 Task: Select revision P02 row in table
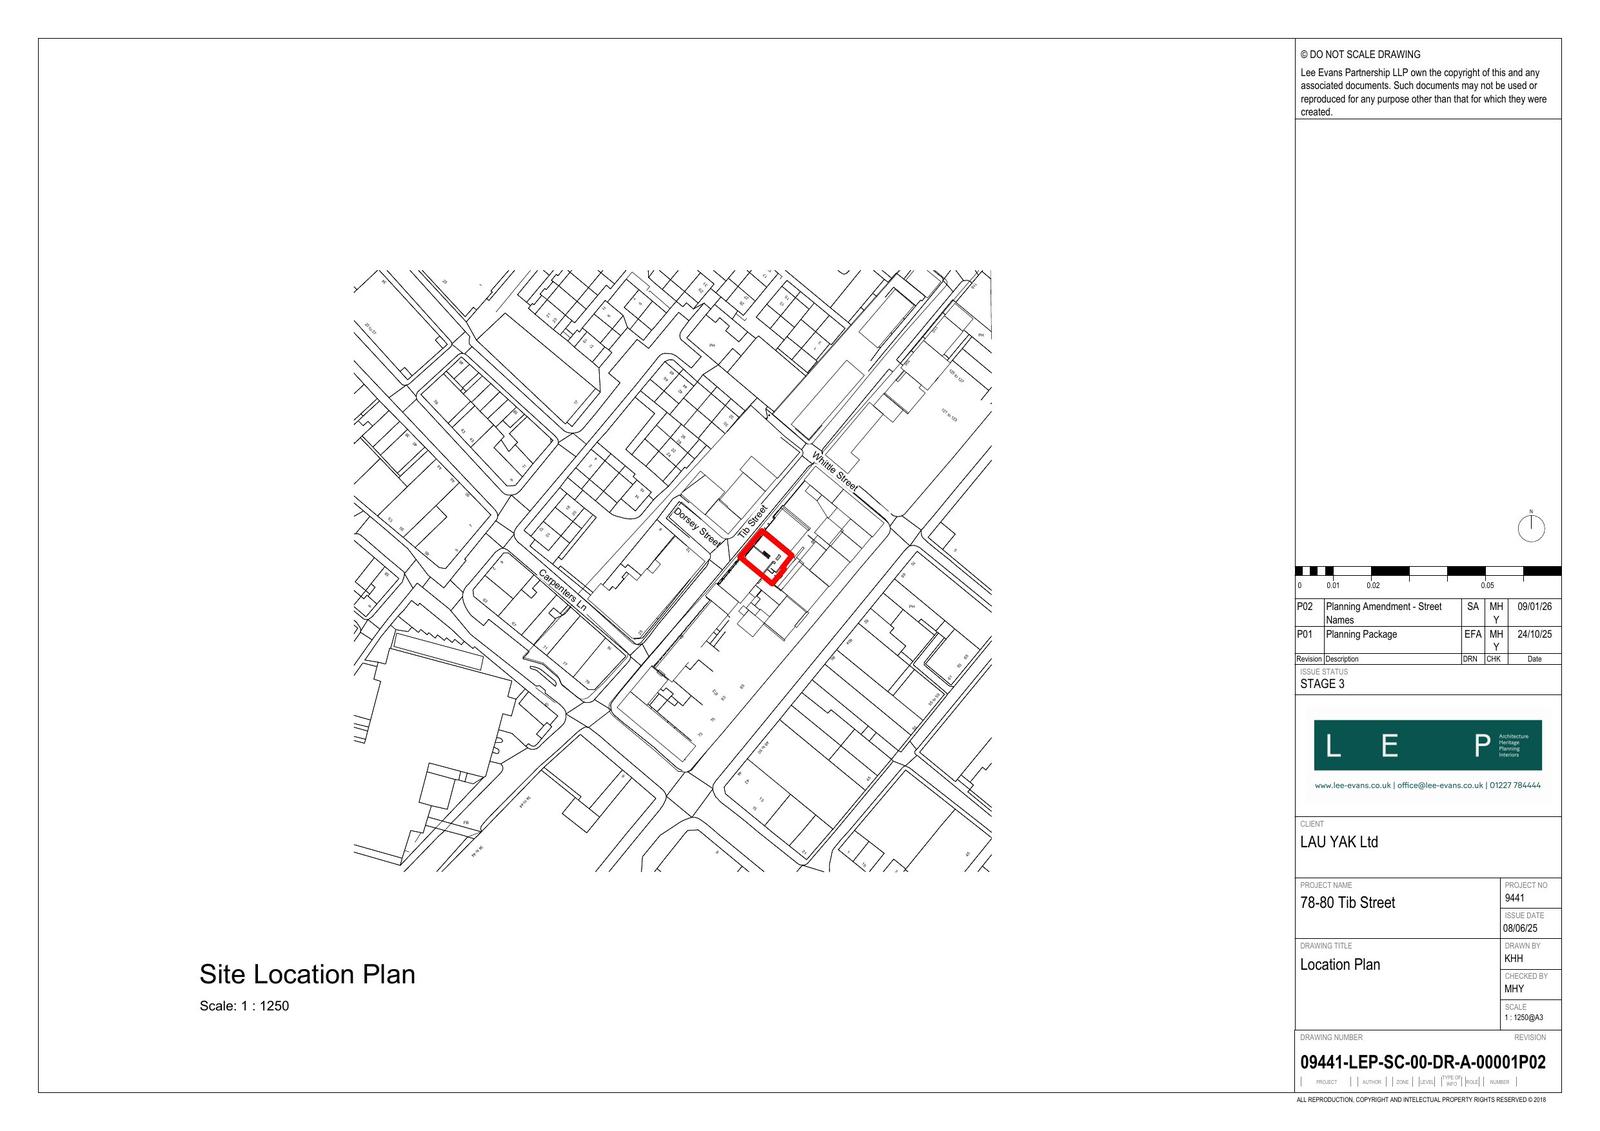1383,612
